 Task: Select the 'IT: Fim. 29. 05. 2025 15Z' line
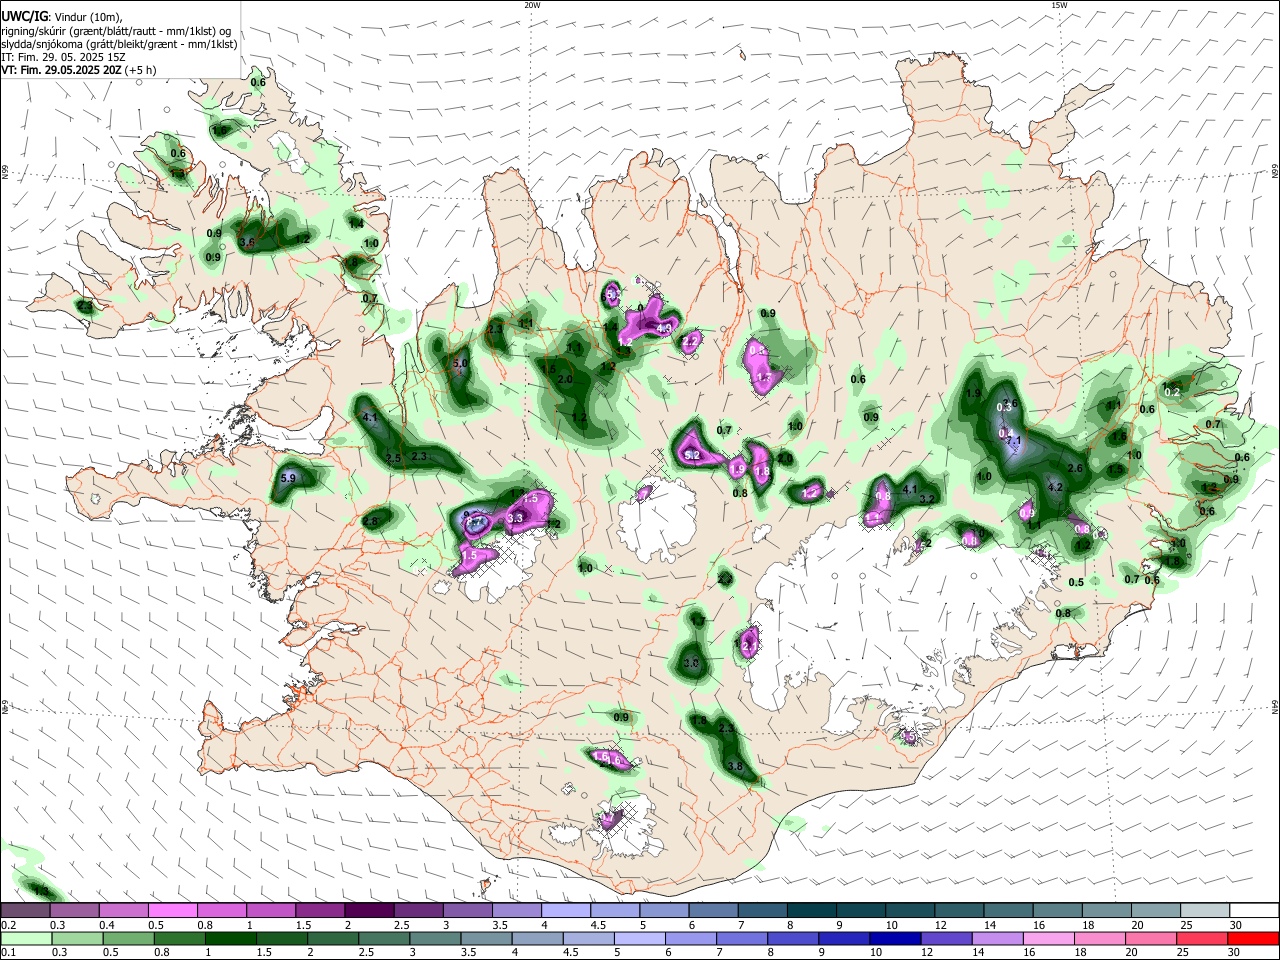[x=64, y=57]
